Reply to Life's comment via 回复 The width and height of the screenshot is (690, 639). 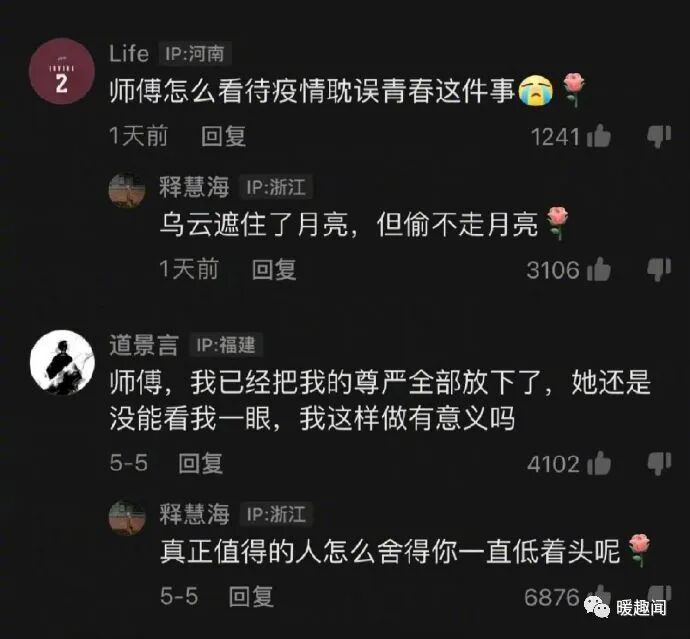pos(223,136)
